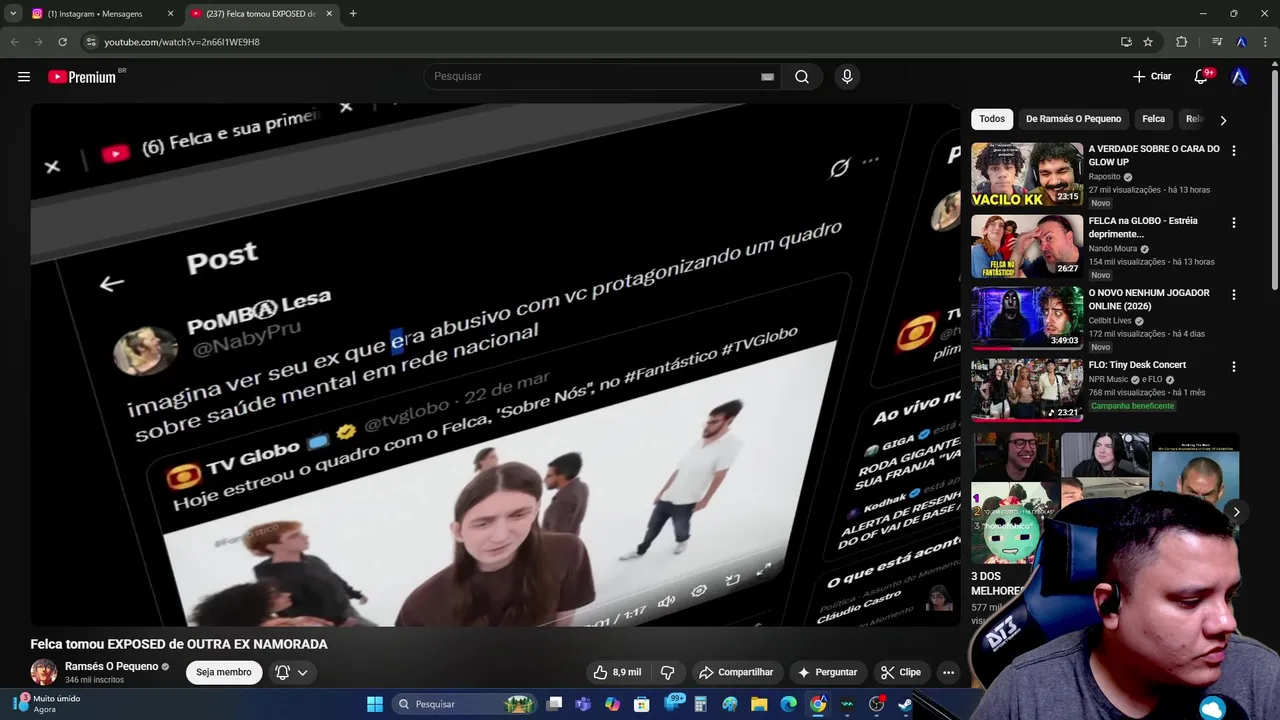Open Task View on taskbar
Screen dimensions: 1280x720
click(x=554, y=704)
